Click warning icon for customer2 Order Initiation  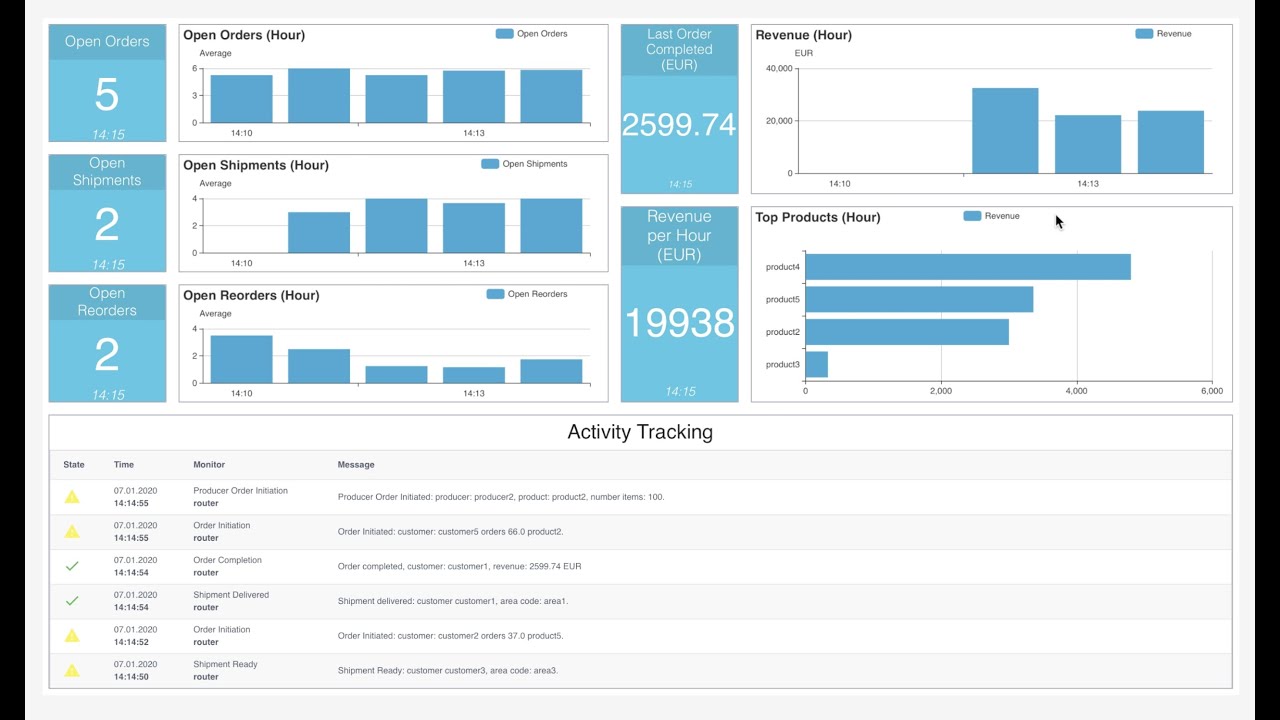click(72, 635)
